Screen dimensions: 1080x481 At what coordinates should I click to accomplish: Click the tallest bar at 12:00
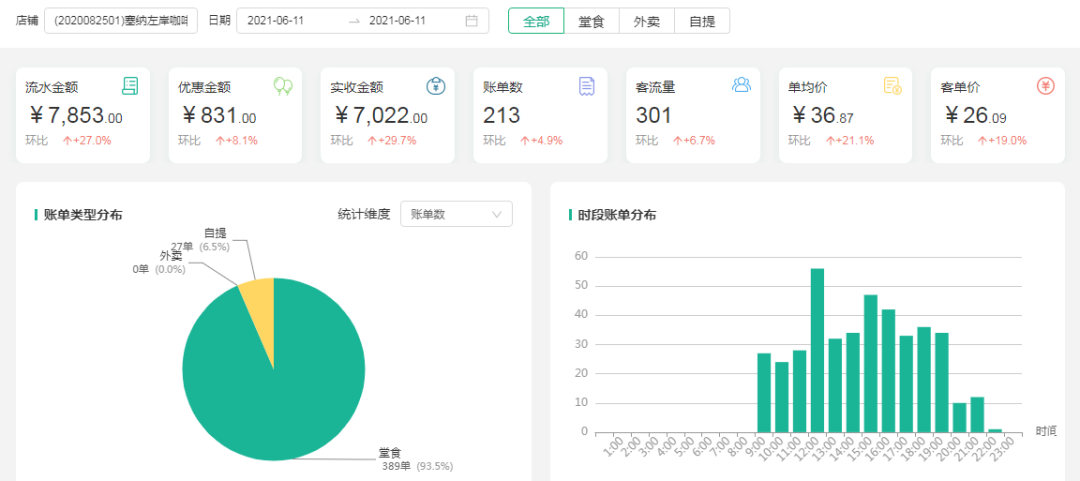pyautogui.click(x=817, y=350)
